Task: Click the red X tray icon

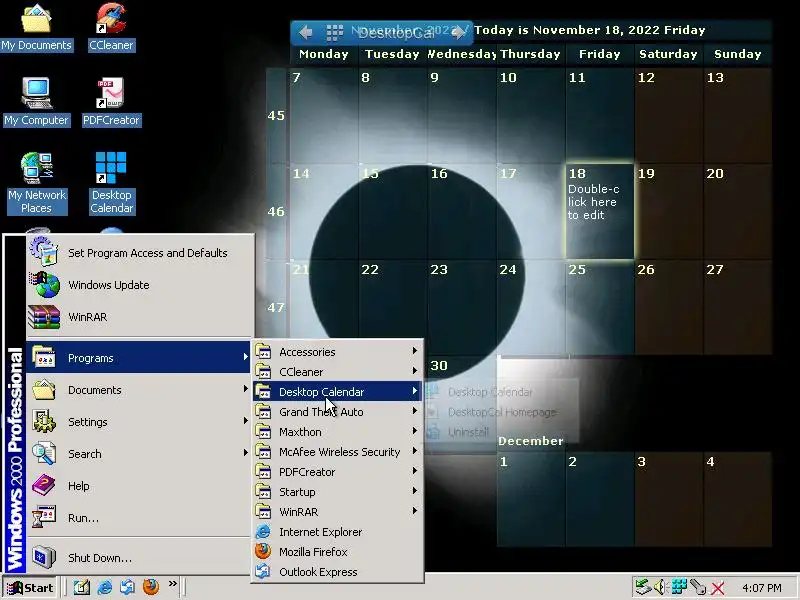Action: pos(718,588)
